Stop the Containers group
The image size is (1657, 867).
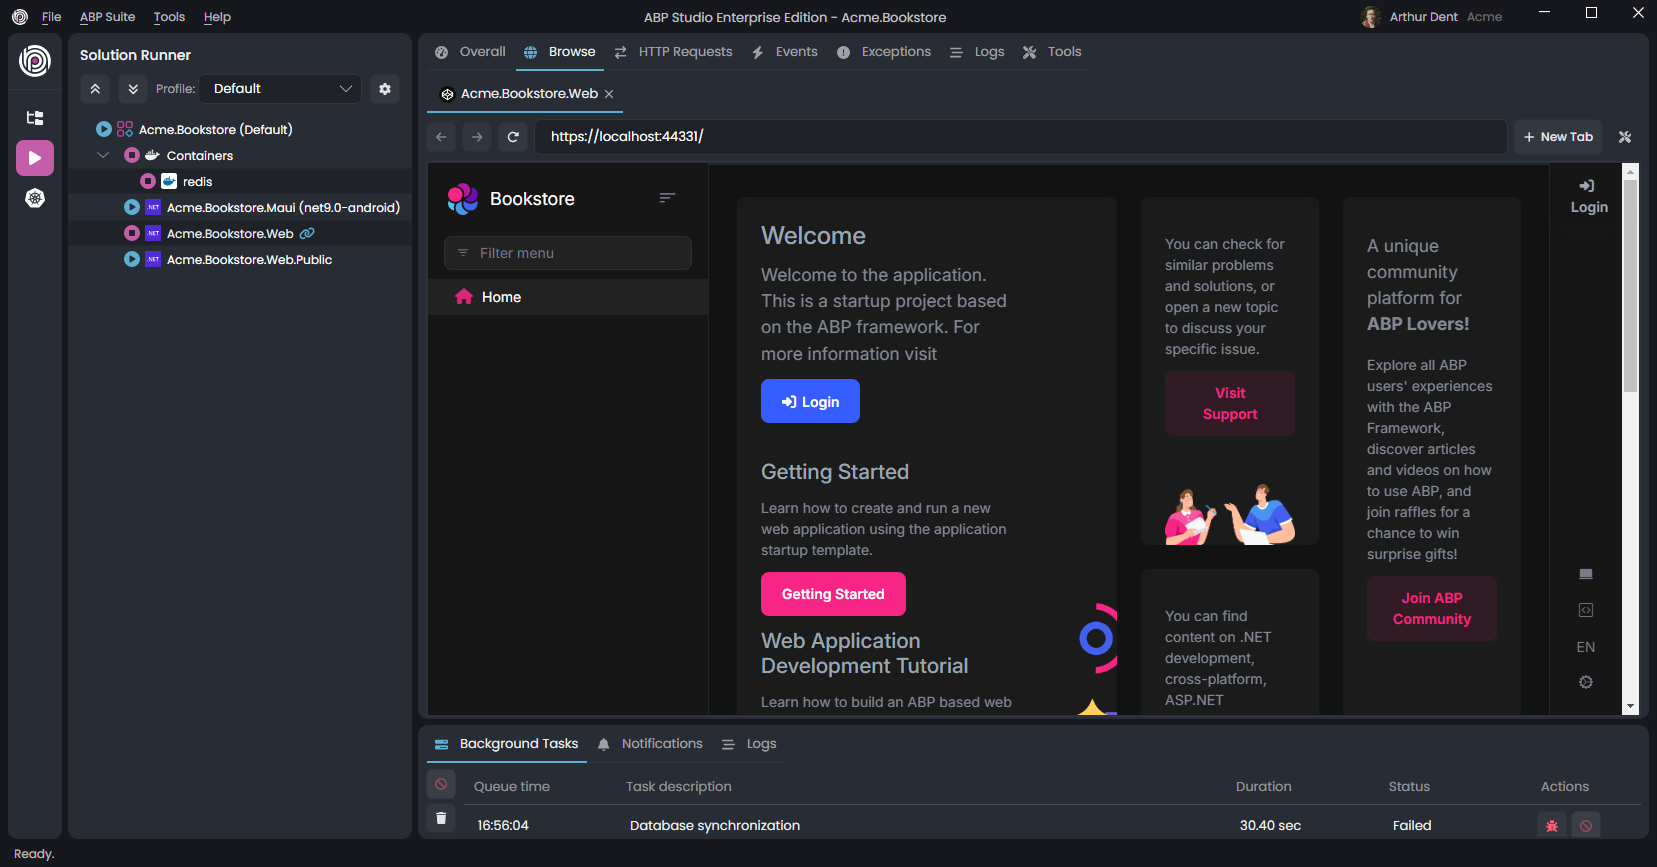(x=132, y=155)
